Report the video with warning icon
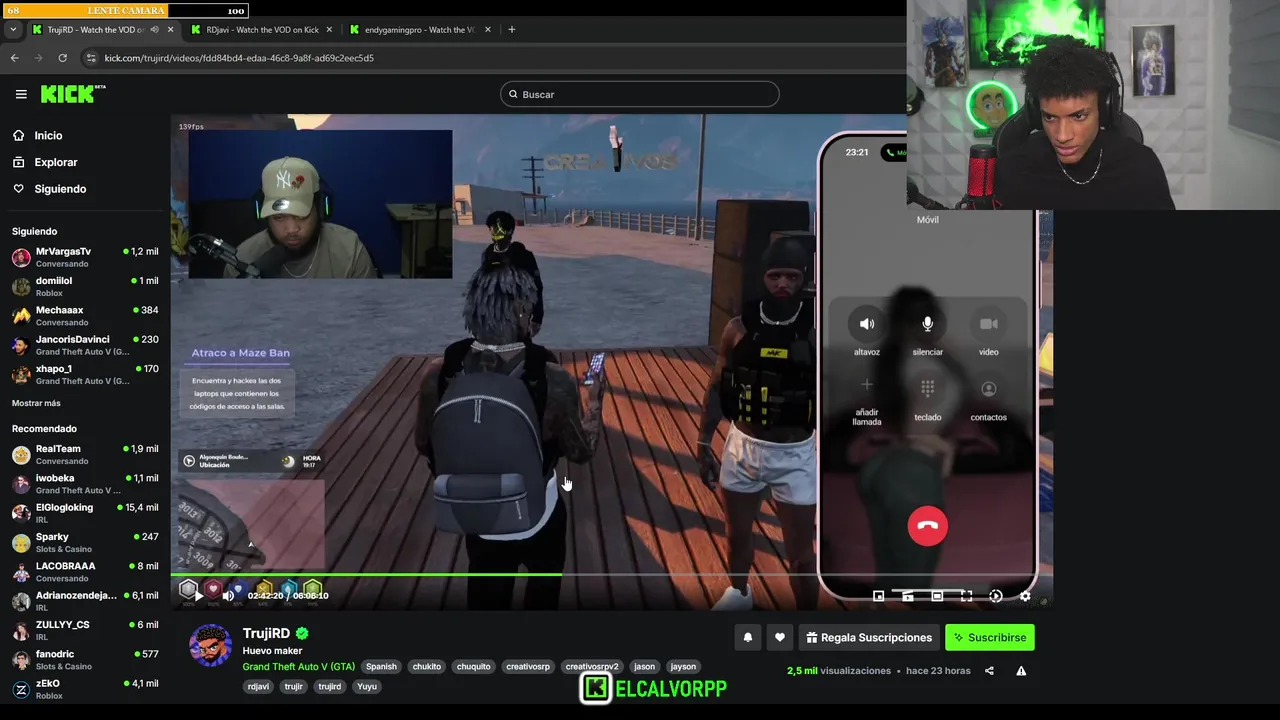This screenshot has height=720, width=1280. pos(1021,671)
